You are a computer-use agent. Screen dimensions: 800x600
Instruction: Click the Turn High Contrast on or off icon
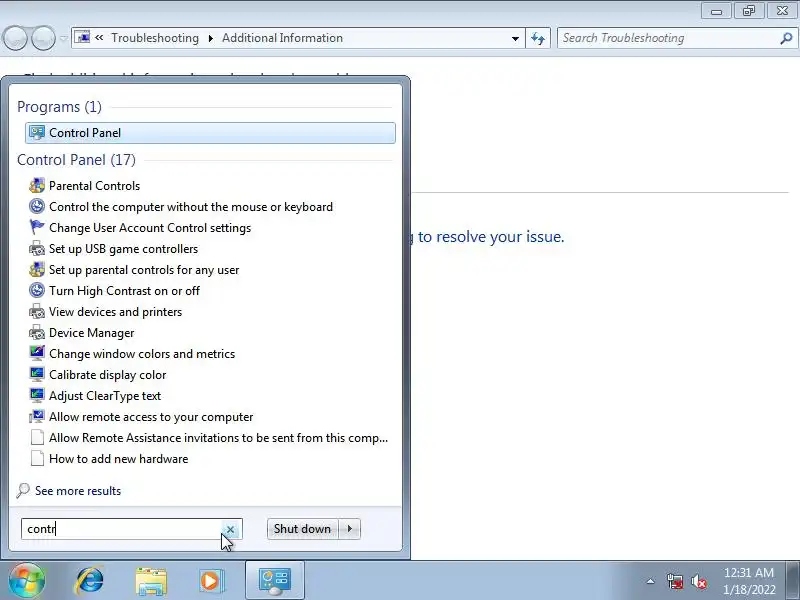(37, 290)
